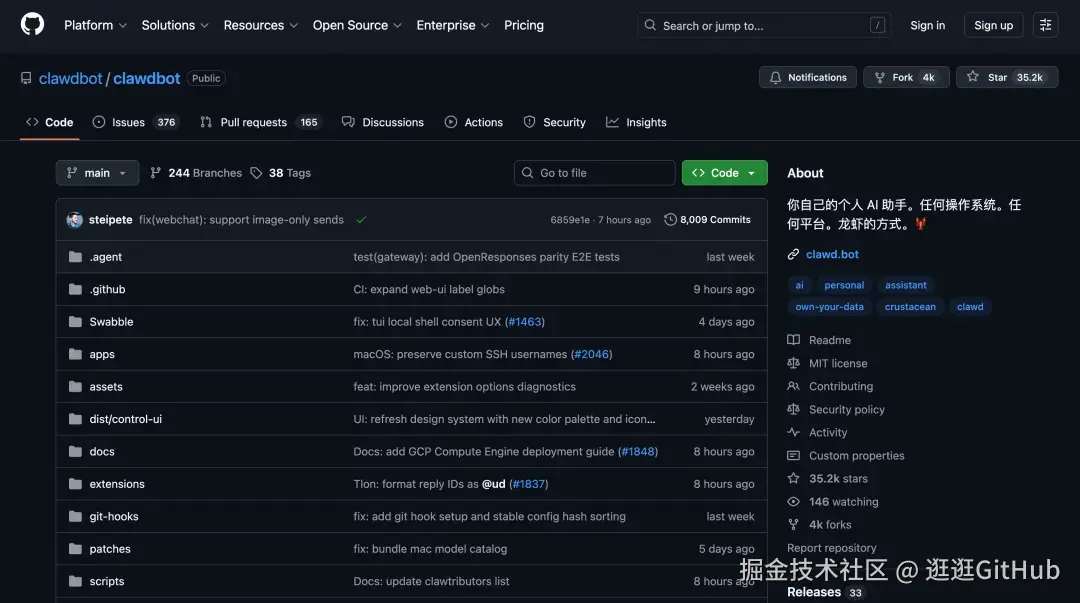1080x603 pixels.
Task: Click the star icon in Star button
Action: (x=973, y=76)
